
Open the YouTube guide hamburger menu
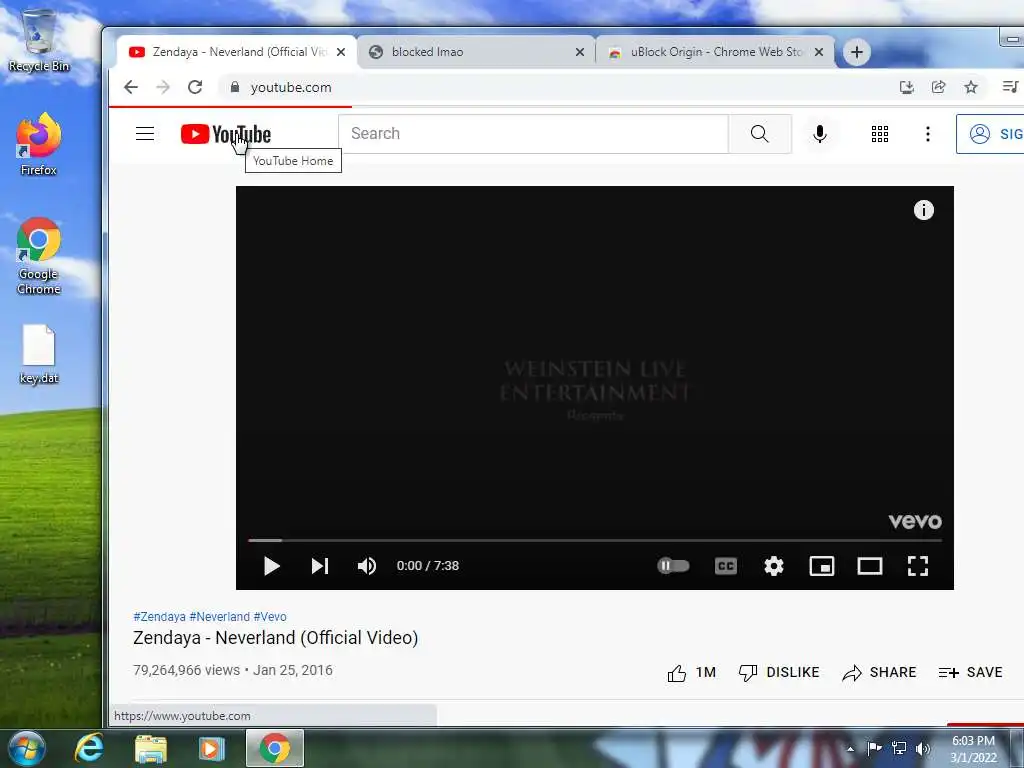pos(145,134)
